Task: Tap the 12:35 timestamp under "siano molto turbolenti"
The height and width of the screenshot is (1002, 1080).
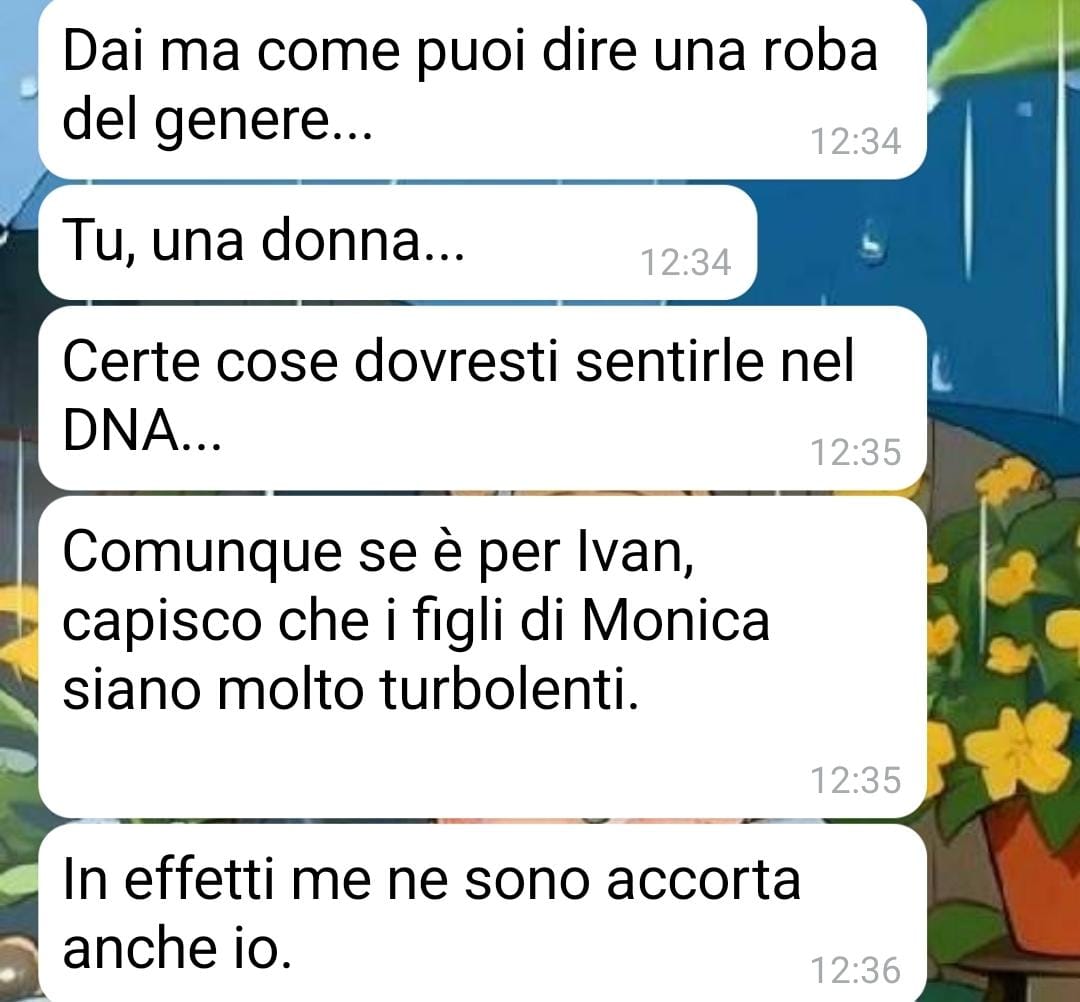Action: point(855,781)
